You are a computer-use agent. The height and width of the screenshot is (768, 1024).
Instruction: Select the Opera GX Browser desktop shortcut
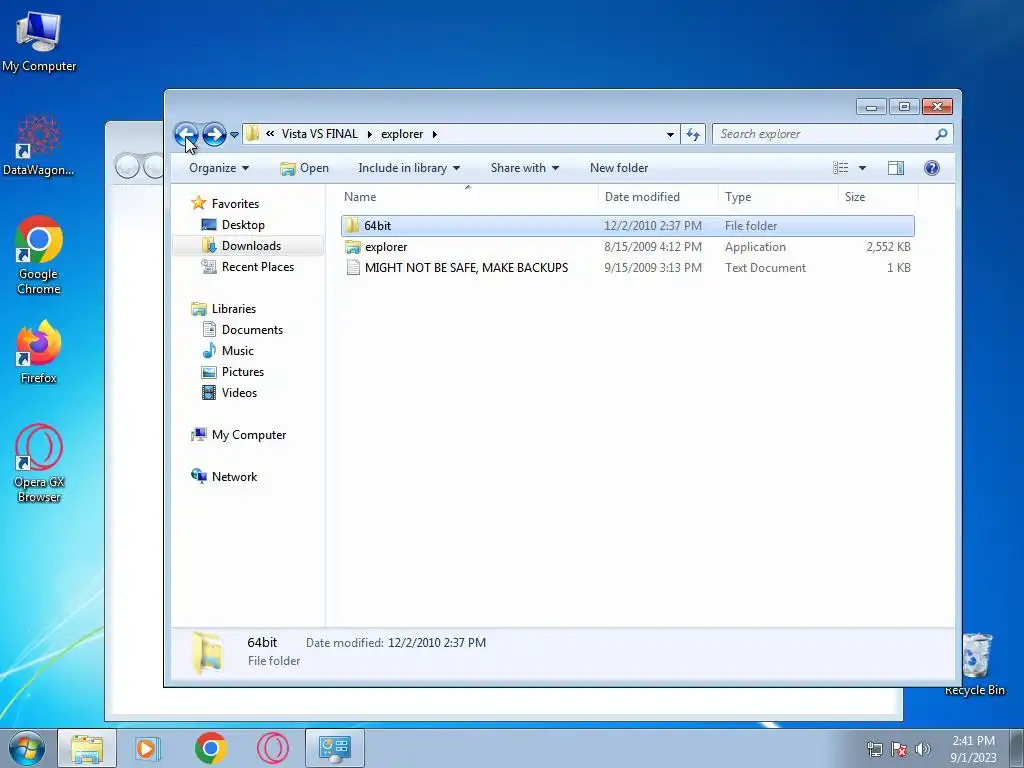(39, 464)
